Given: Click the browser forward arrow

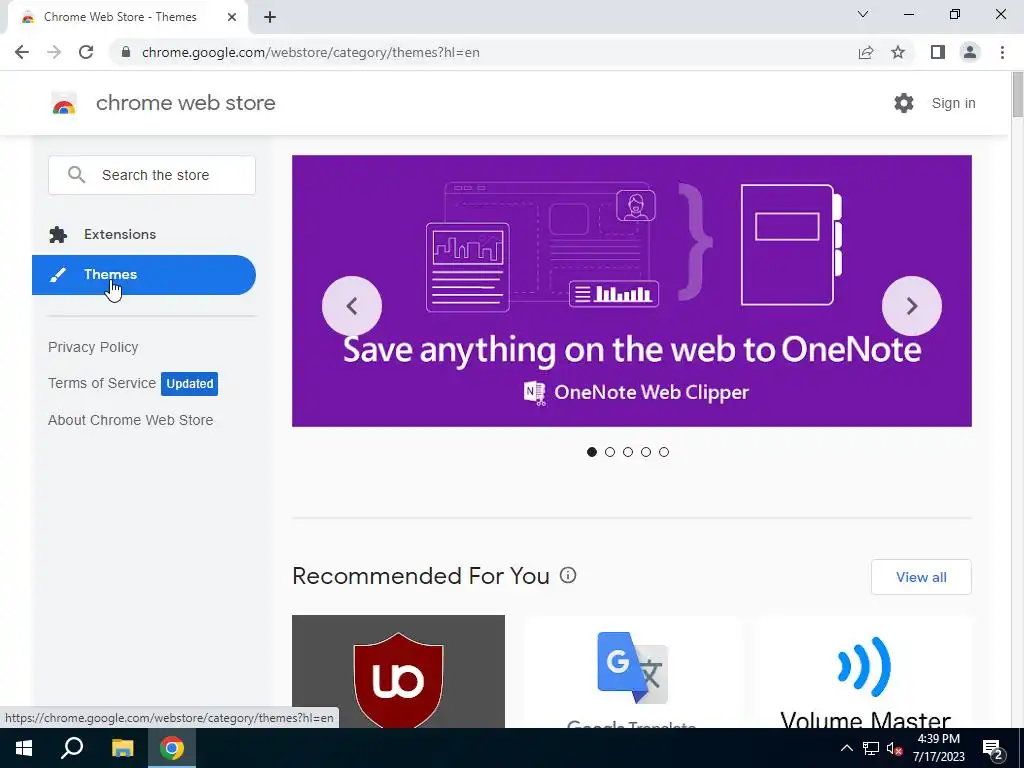Looking at the screenshot, I should pos(54,52).
